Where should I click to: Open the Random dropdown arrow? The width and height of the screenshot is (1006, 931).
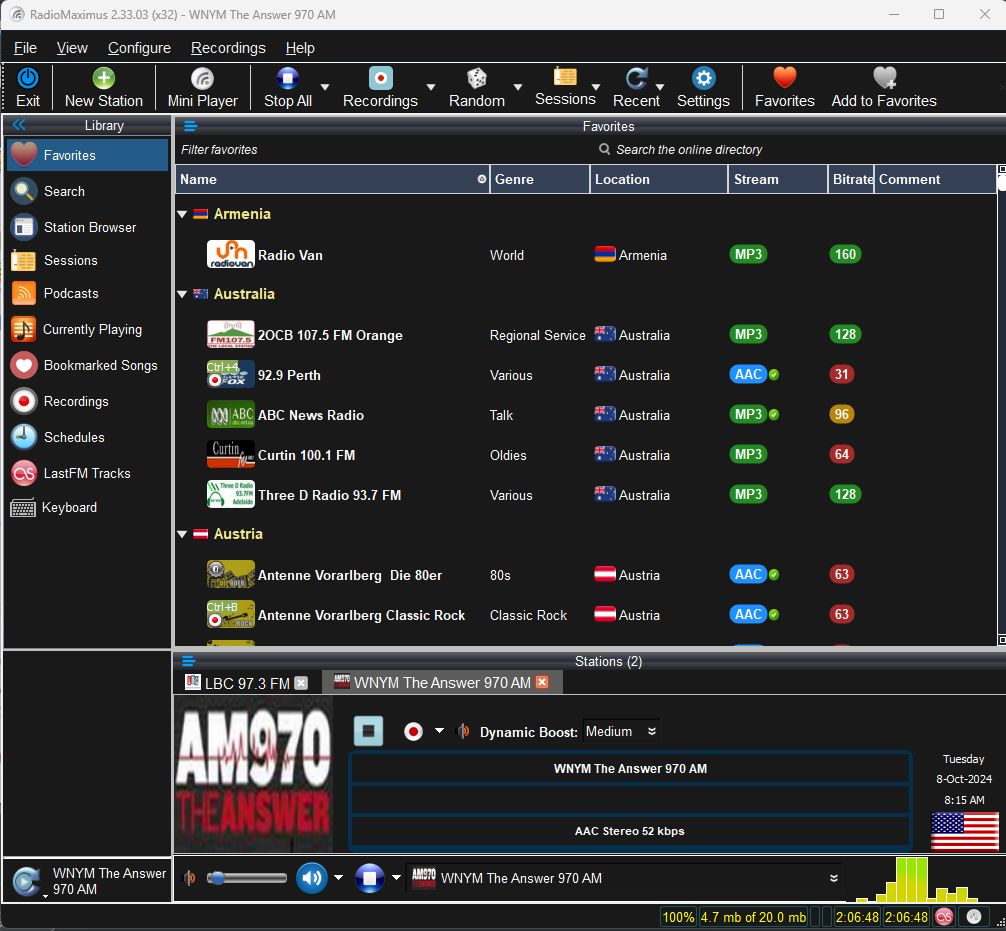tap(518, 87)
